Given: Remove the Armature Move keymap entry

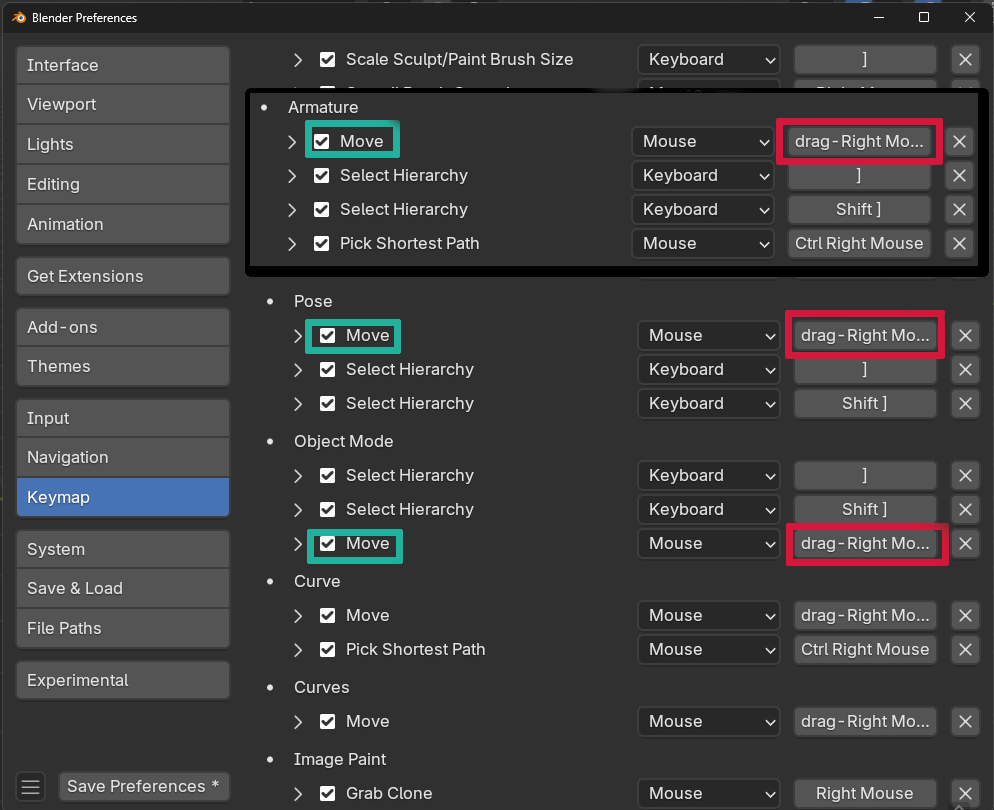Looking at the screenshot, I should click(959, 141).
